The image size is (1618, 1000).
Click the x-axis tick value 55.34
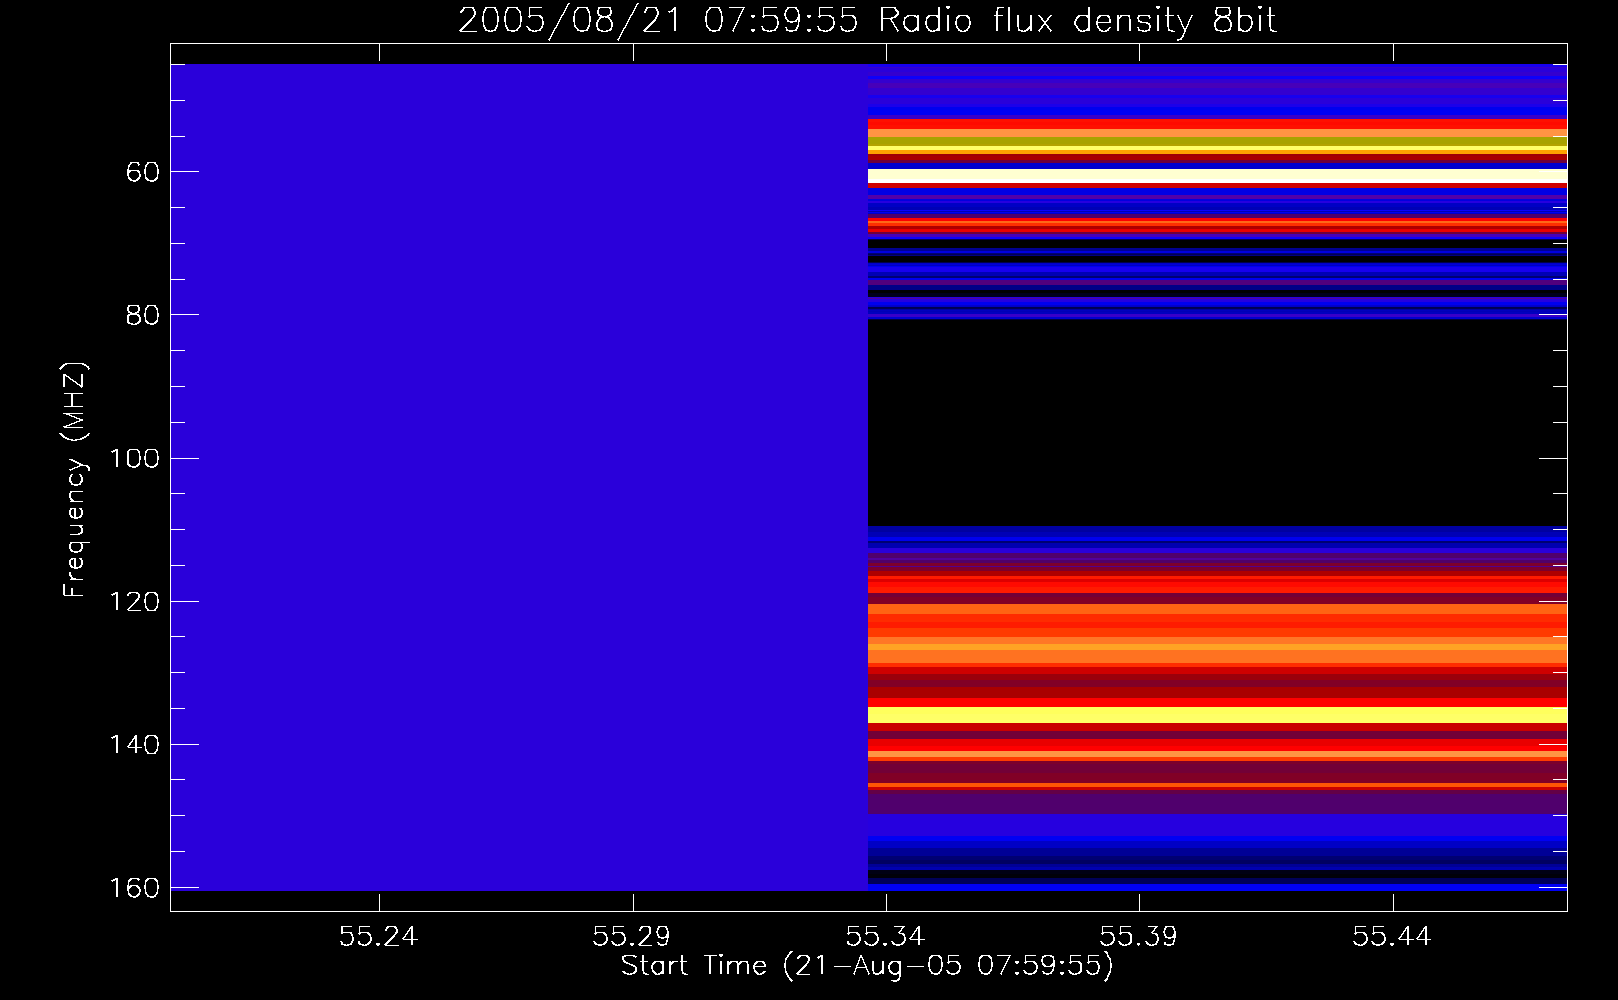point(885,936)
